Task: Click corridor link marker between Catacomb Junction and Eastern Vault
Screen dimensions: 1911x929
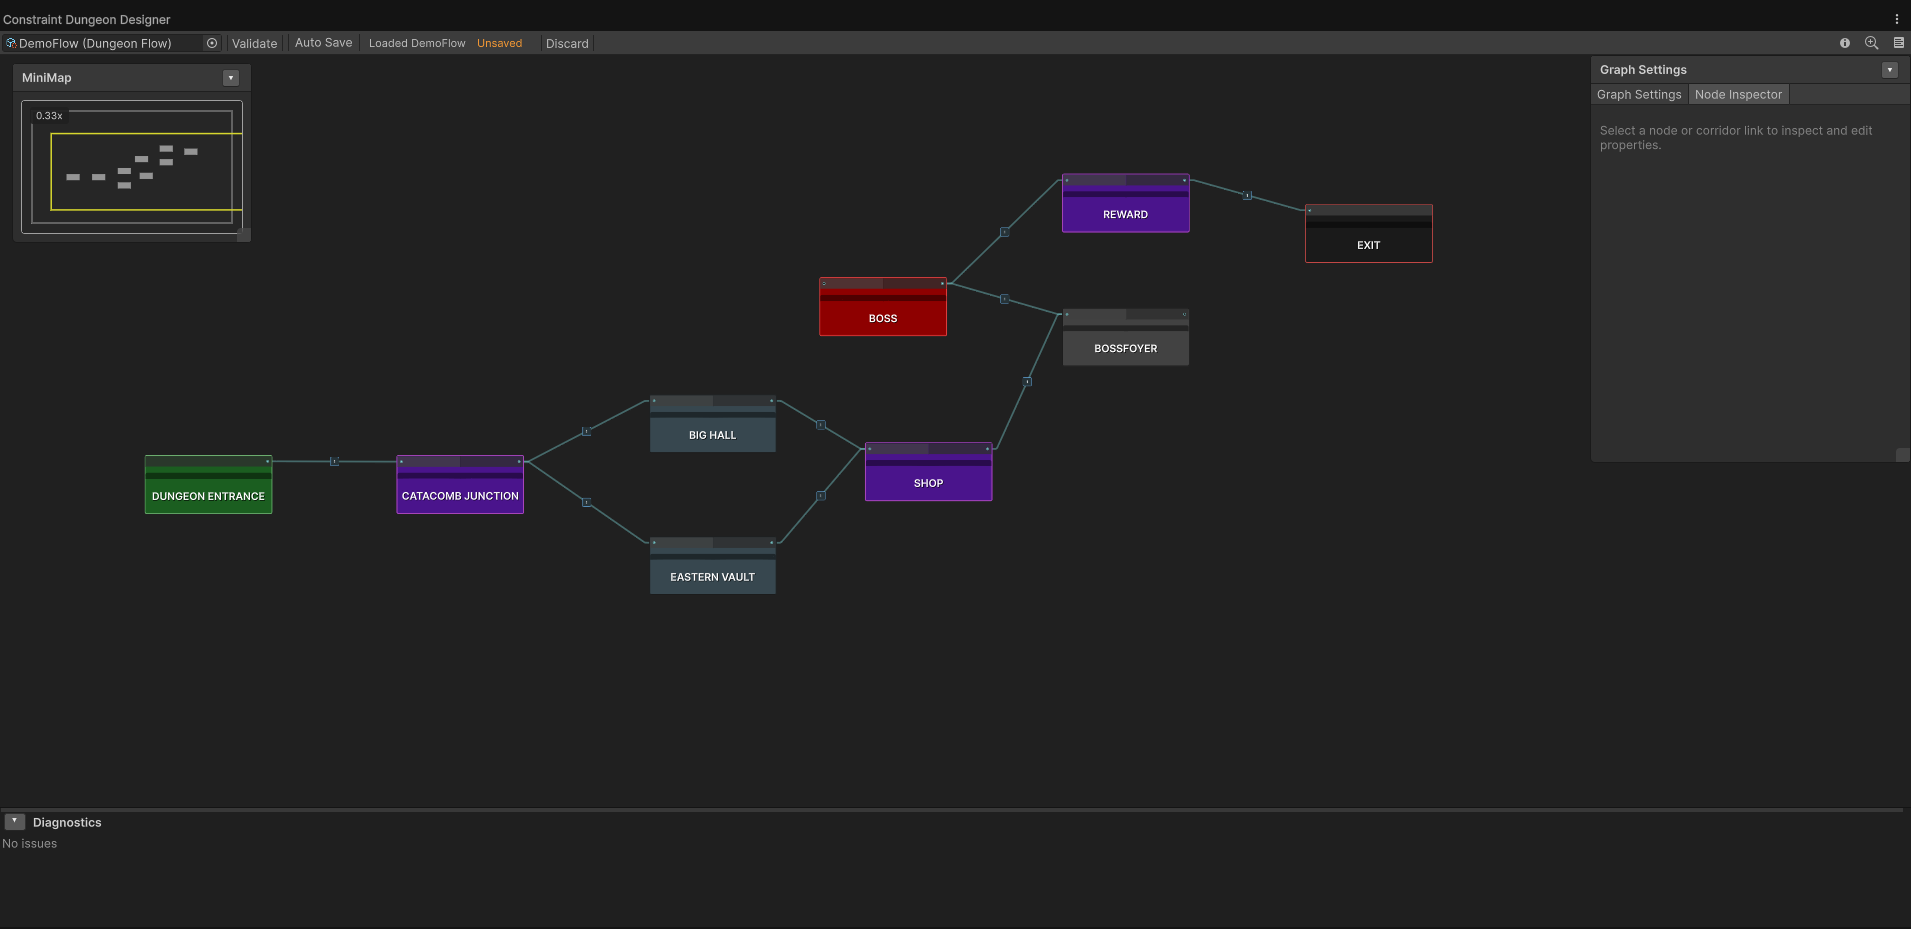Action: point(586,502)
